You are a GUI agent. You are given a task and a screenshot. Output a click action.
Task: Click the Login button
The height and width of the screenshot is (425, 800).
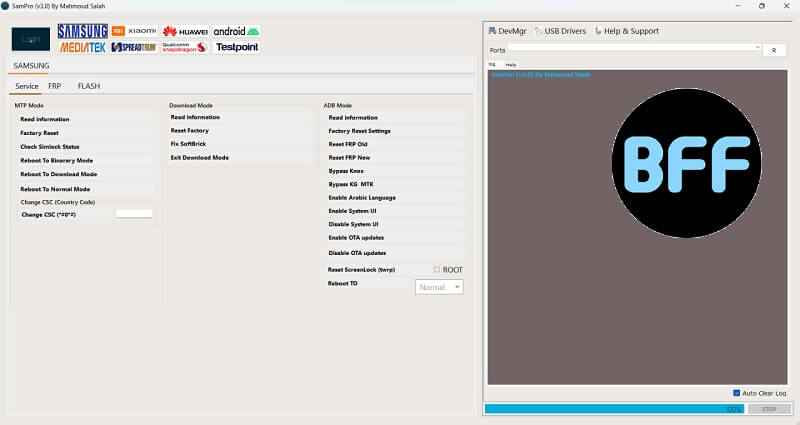[31, 39]
